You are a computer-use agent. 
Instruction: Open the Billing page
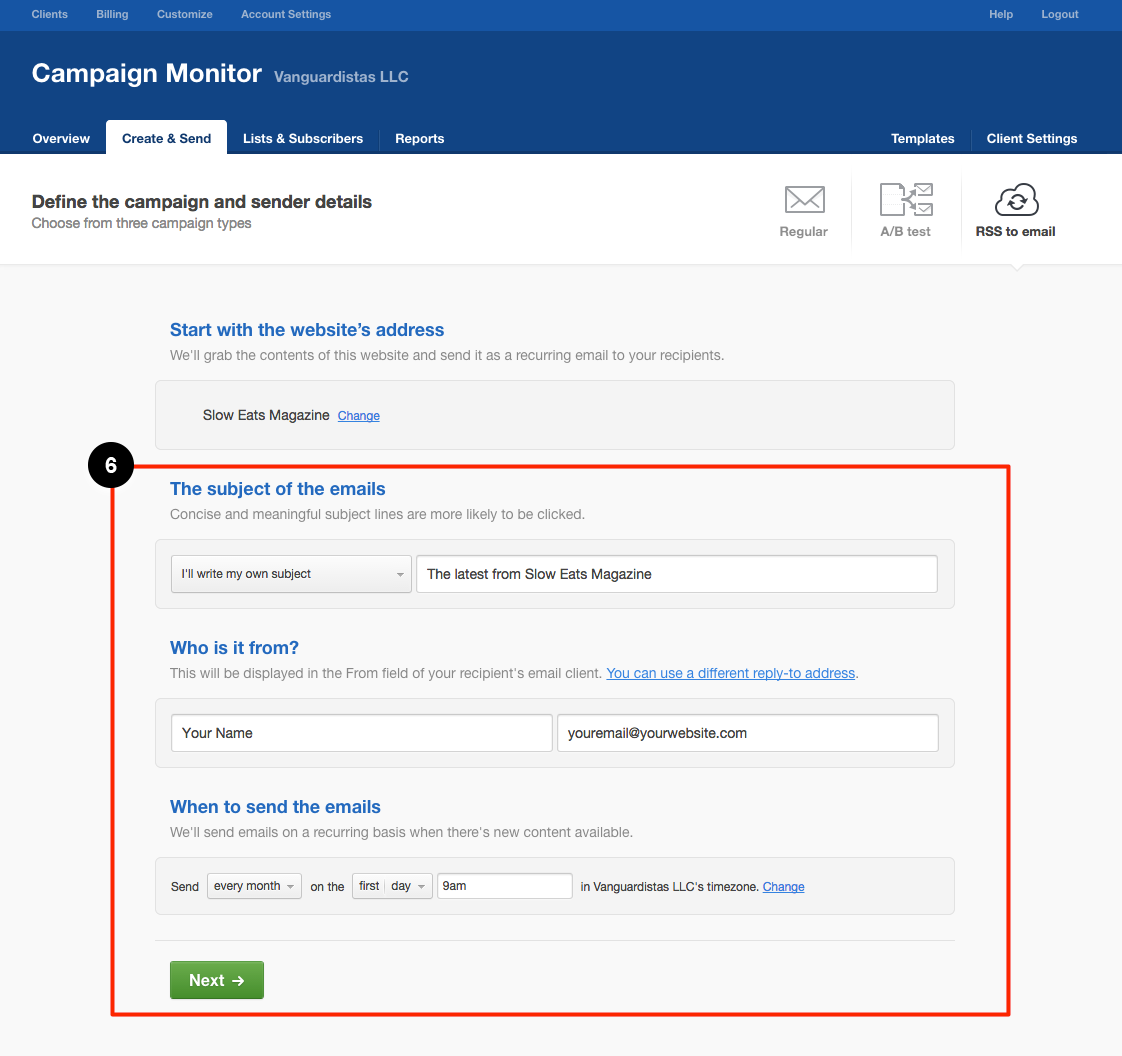pyautogui.click(x=112, y=14)
